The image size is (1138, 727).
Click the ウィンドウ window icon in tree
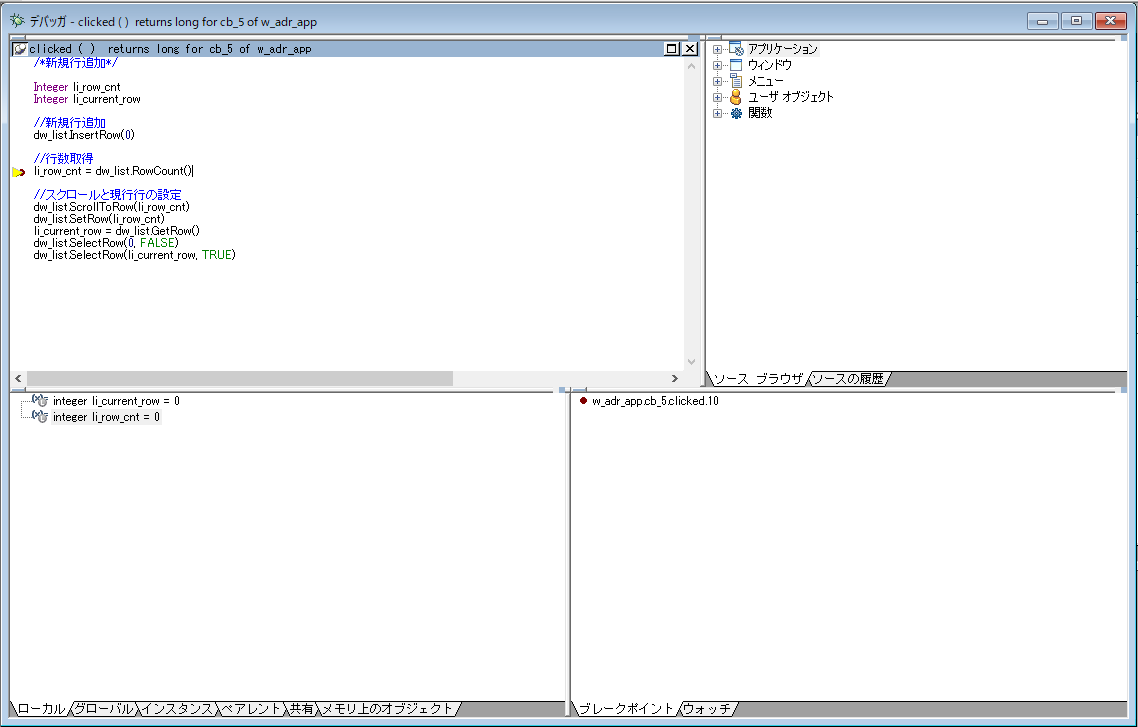736,65
